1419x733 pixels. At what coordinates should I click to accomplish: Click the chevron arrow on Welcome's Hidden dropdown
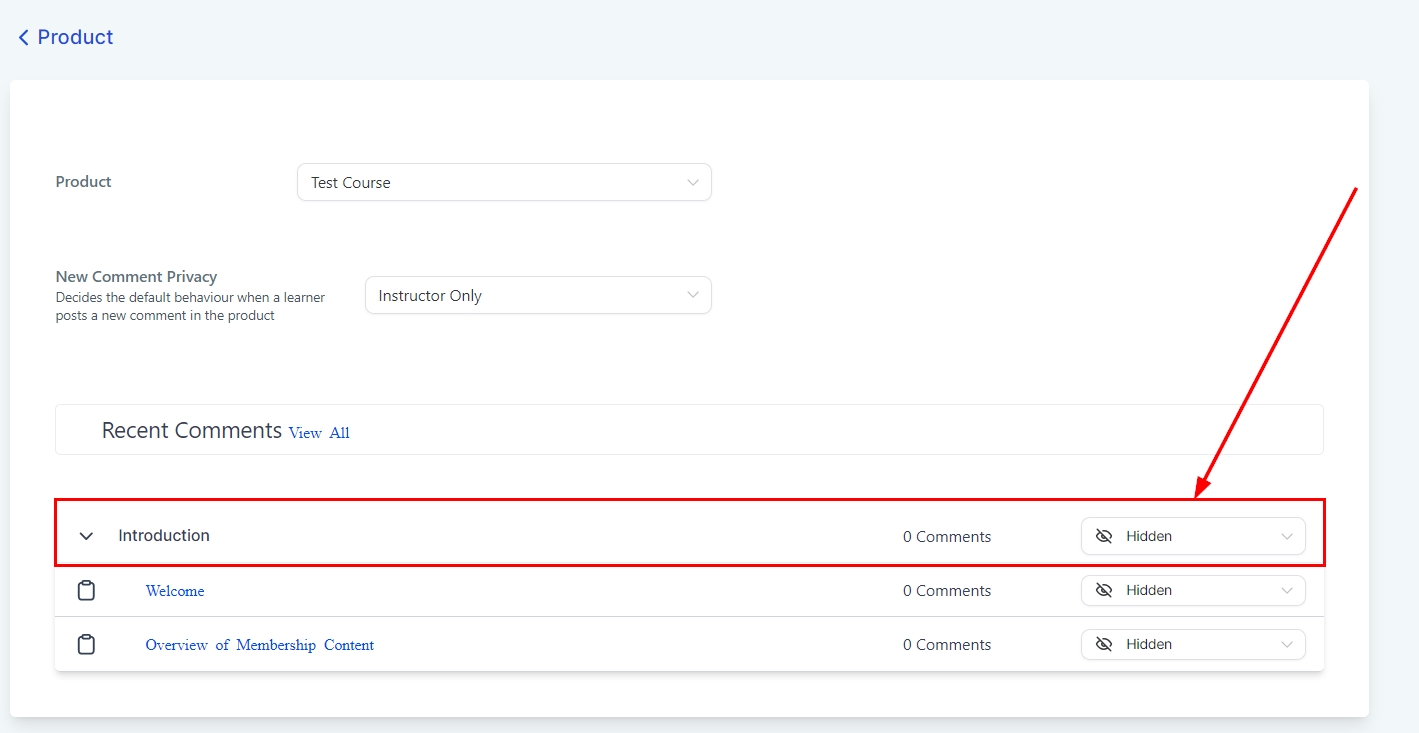(1287, 590)
